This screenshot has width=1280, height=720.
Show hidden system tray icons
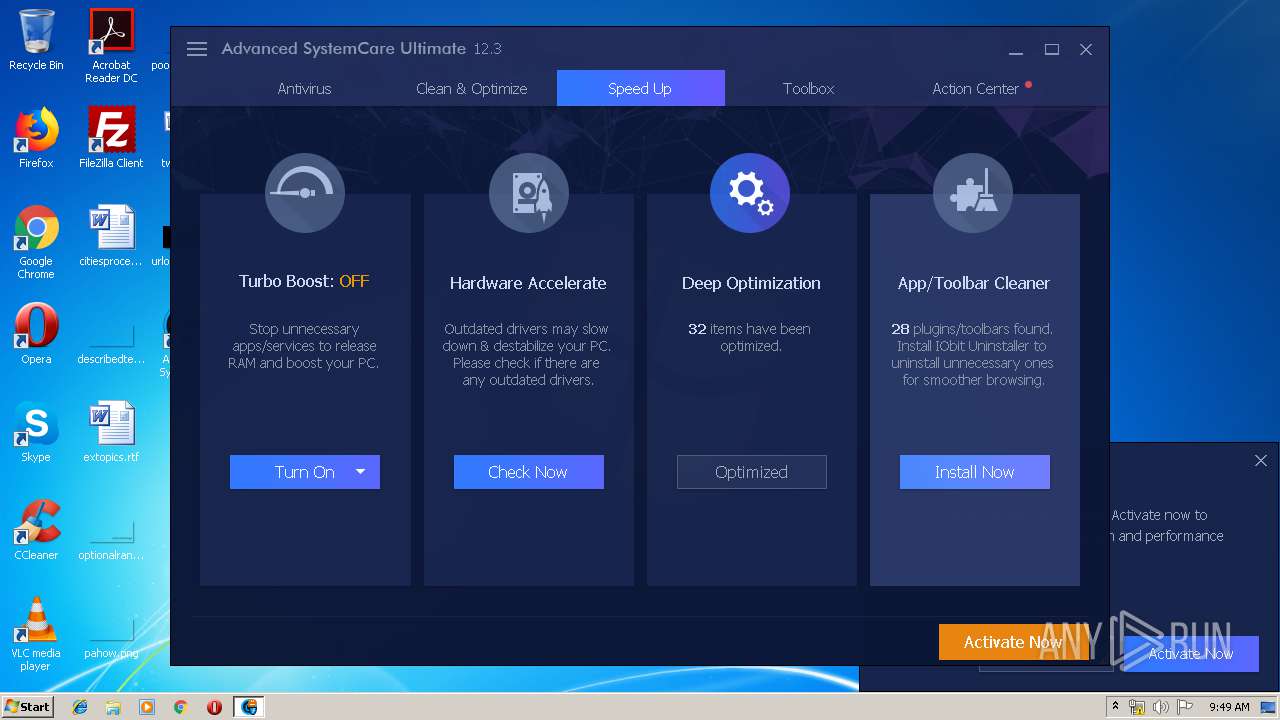tap(1116, 707)
